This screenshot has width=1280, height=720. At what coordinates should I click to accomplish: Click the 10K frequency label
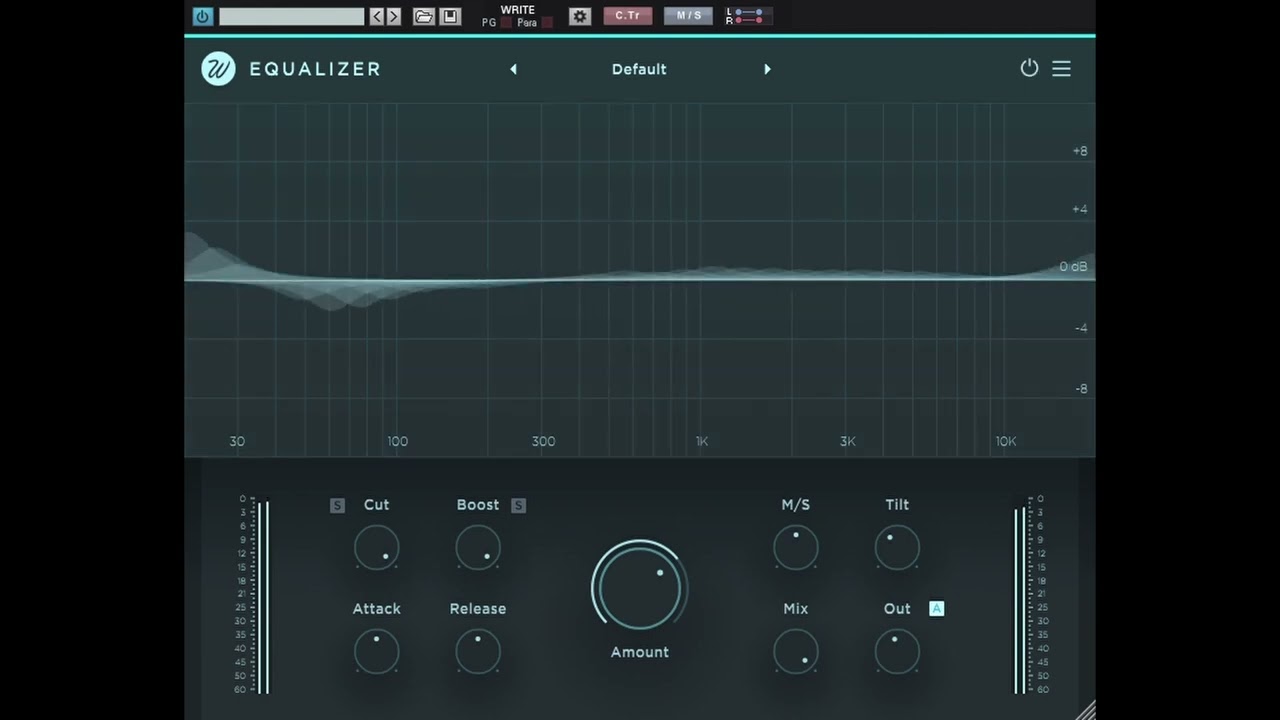tap(1006, 441)
